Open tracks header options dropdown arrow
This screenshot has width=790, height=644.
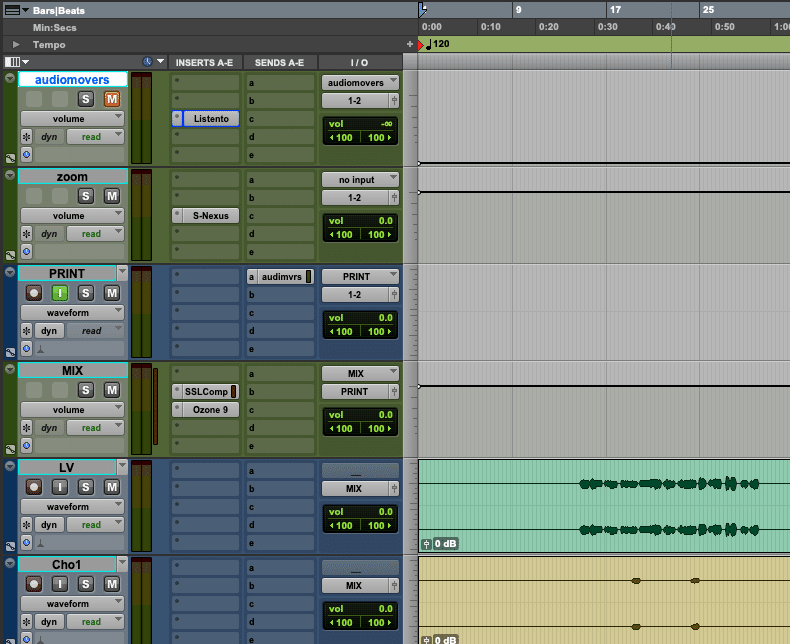coord(161,61)
